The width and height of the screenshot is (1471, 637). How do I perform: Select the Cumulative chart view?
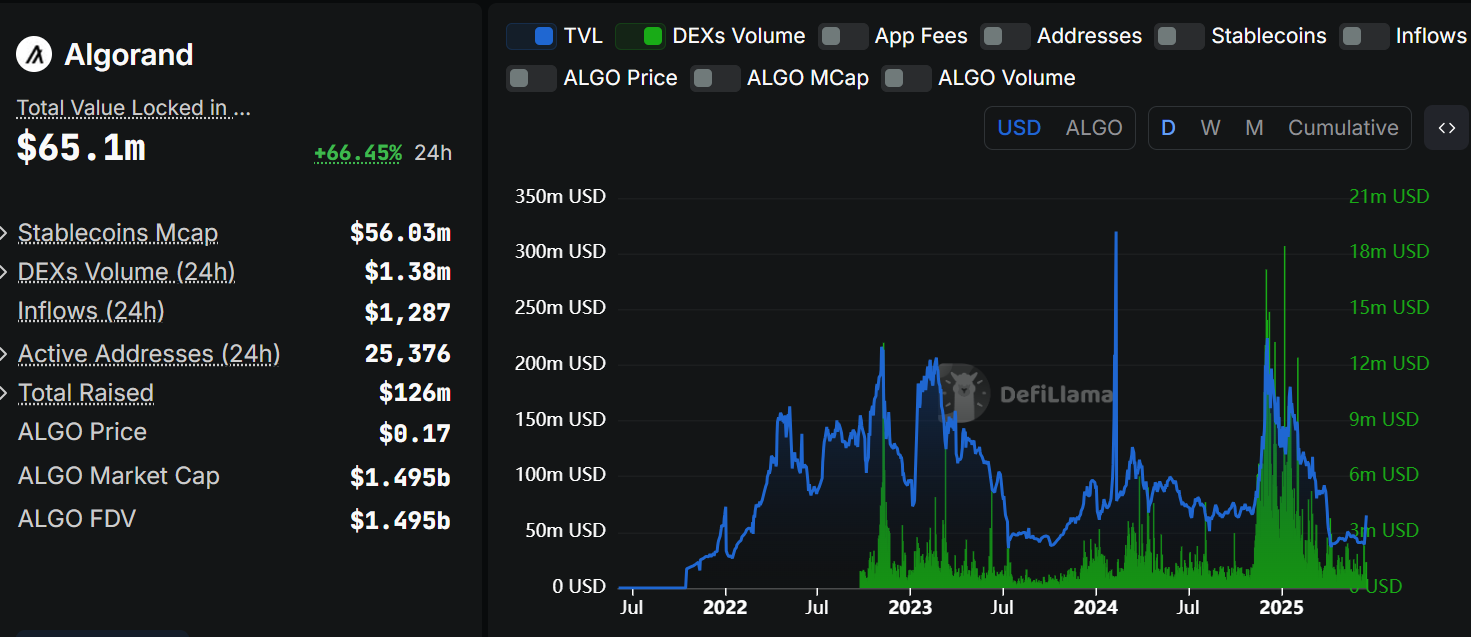(x=1342, y=128)
